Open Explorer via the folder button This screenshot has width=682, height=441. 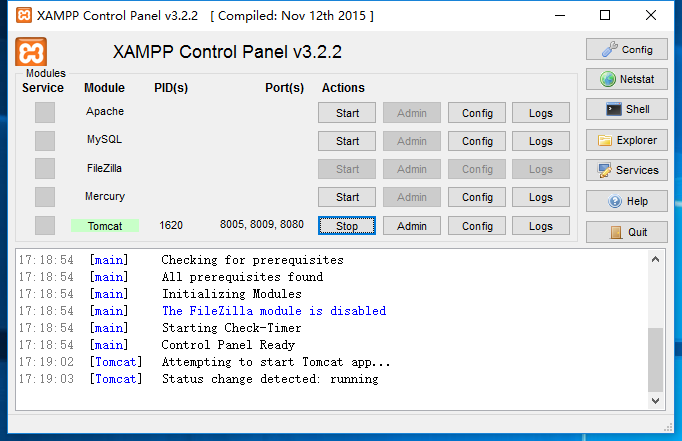click(x=626, y=140)
